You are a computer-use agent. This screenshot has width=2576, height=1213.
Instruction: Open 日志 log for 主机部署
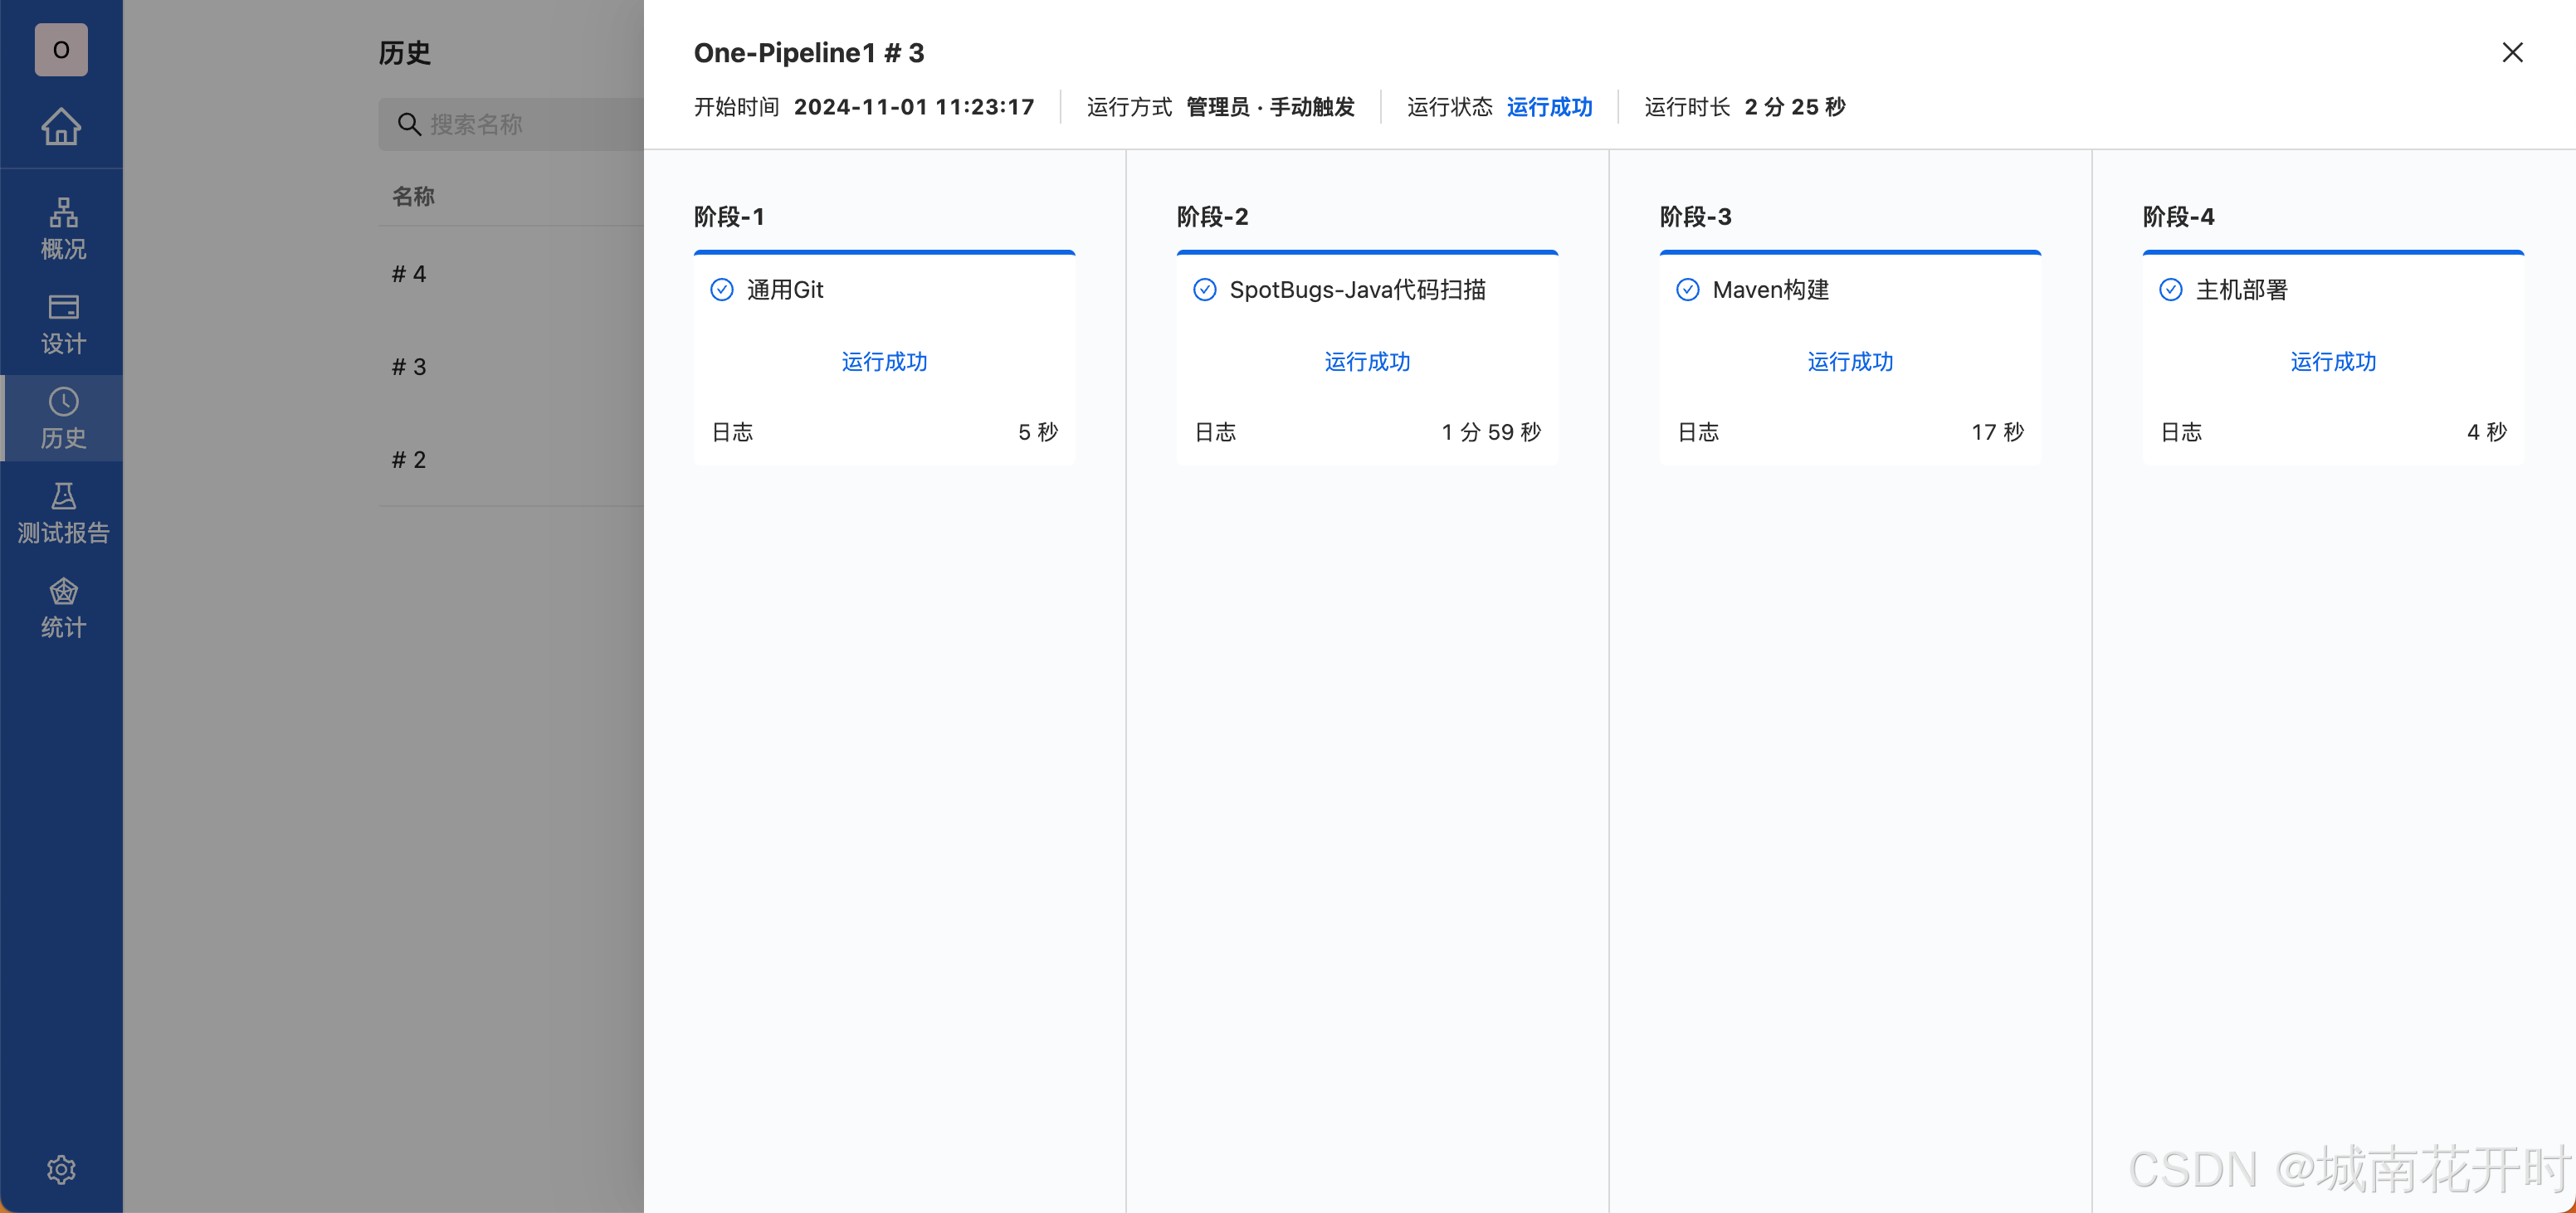pyautogui.click(x=2181, y=432)
